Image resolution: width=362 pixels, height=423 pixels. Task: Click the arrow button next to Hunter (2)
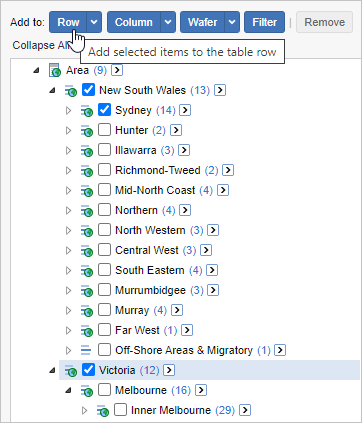176,130
